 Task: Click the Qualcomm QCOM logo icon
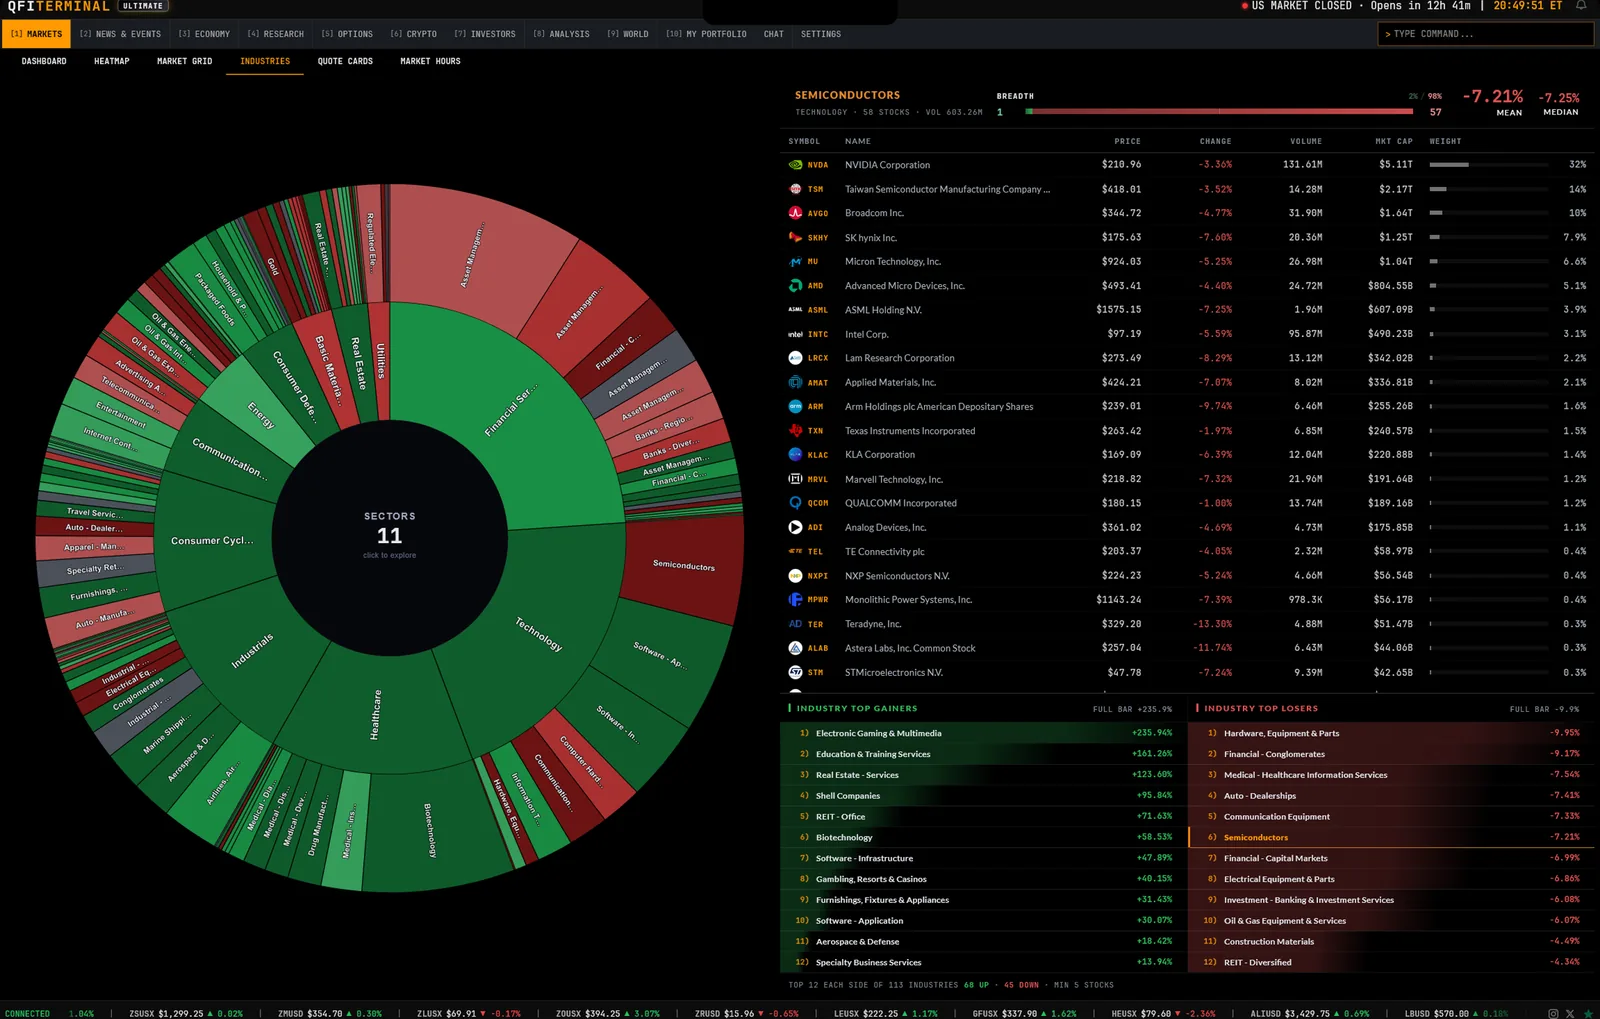[795, 503]
